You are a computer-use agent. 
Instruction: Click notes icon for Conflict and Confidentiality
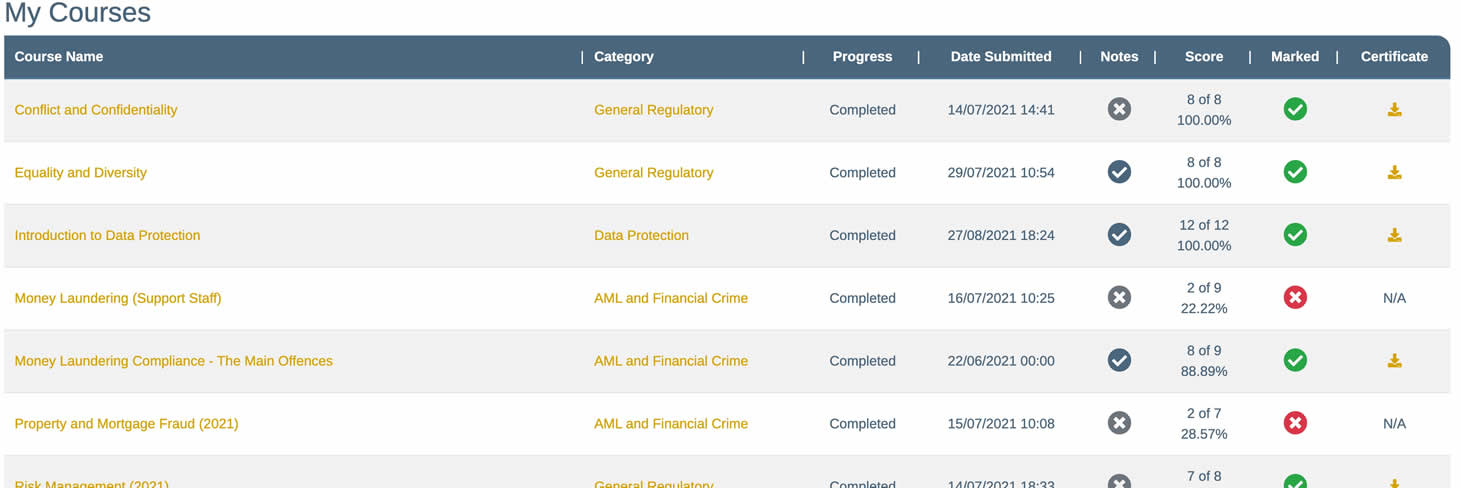tap(1119, 110)
